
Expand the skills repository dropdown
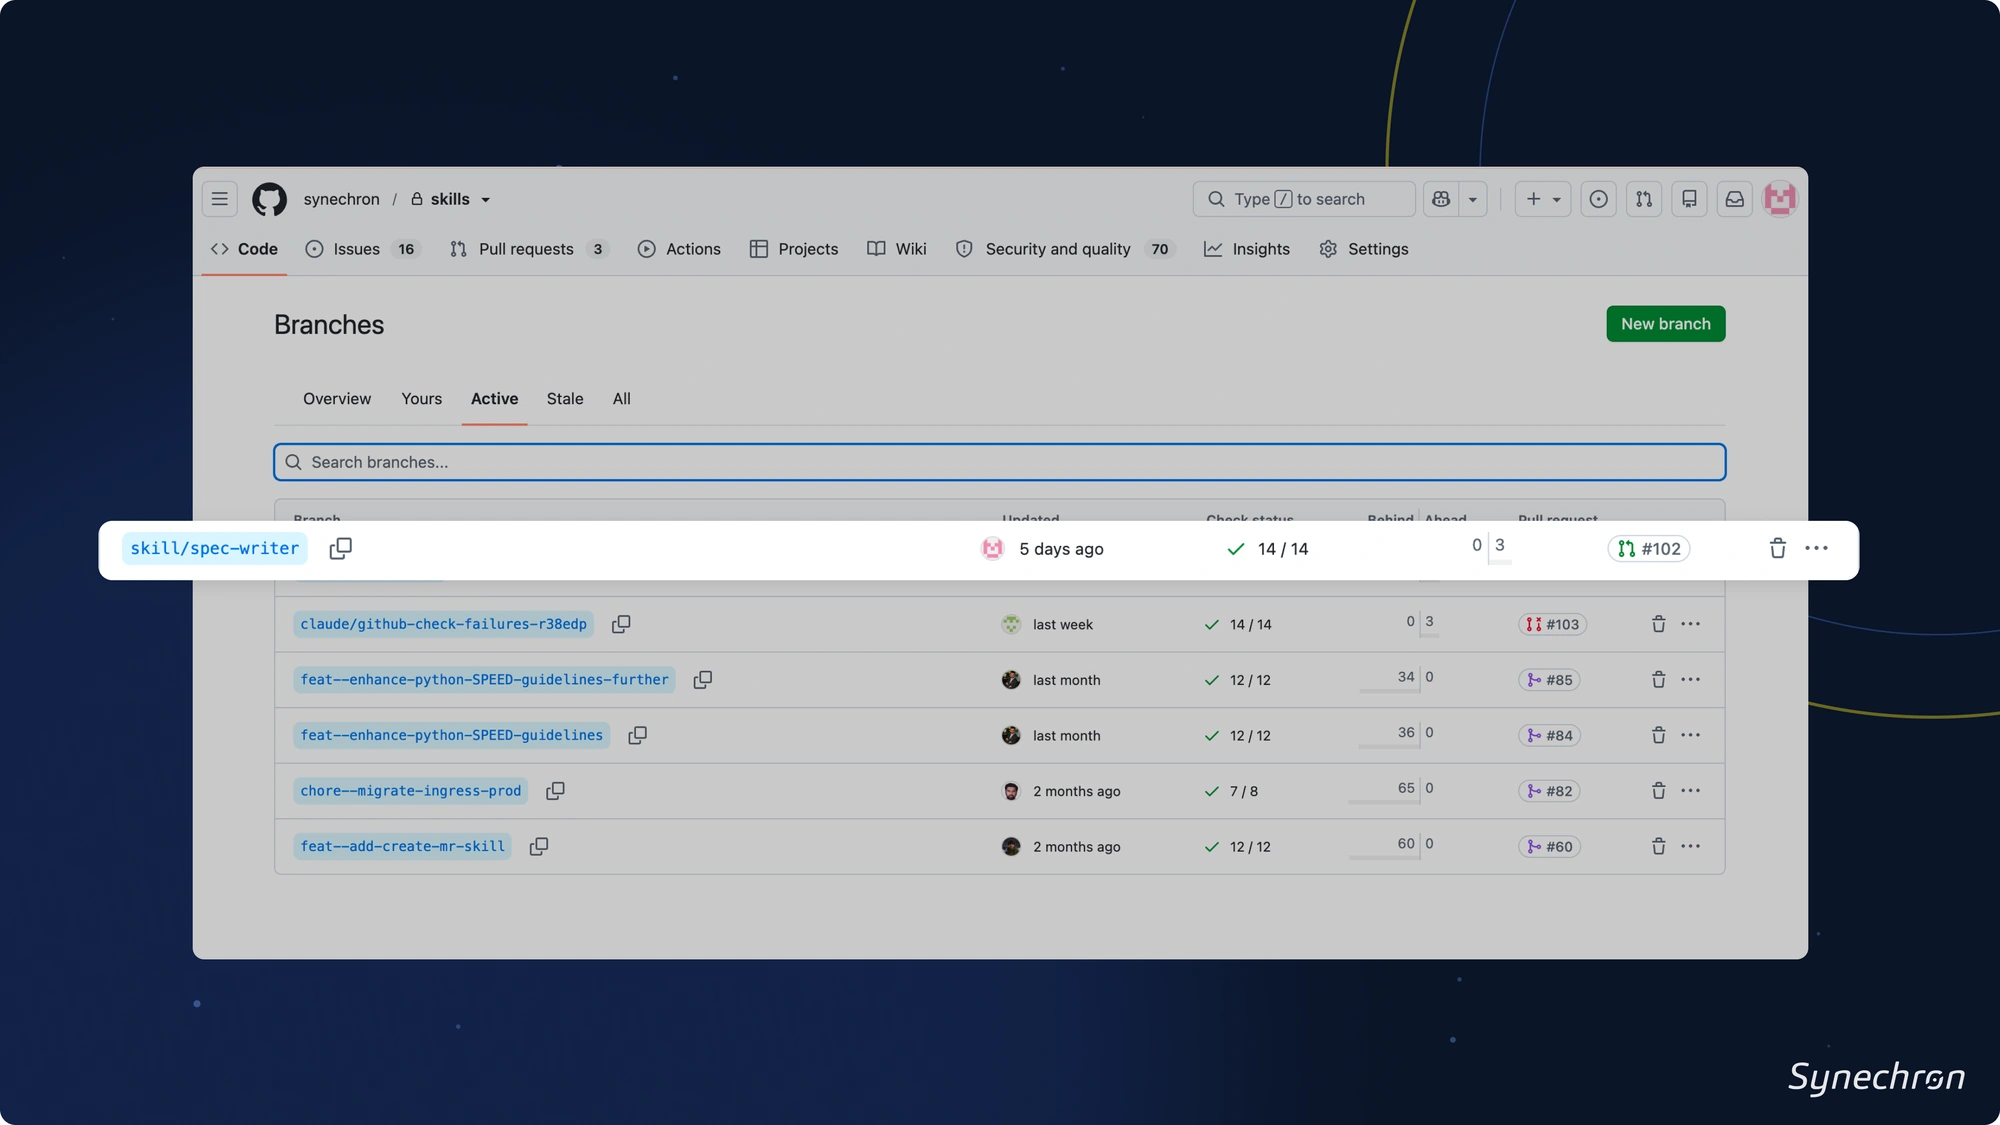click(486, 200)
